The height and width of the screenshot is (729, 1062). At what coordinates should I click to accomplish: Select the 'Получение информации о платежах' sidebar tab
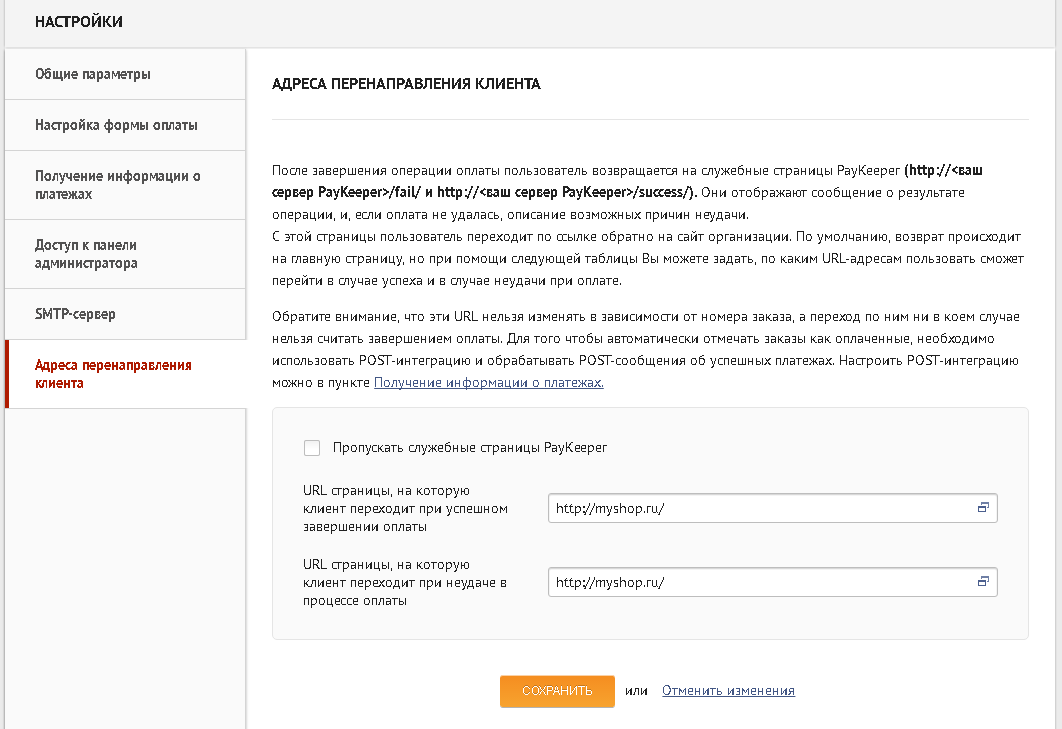click(118, 185)
